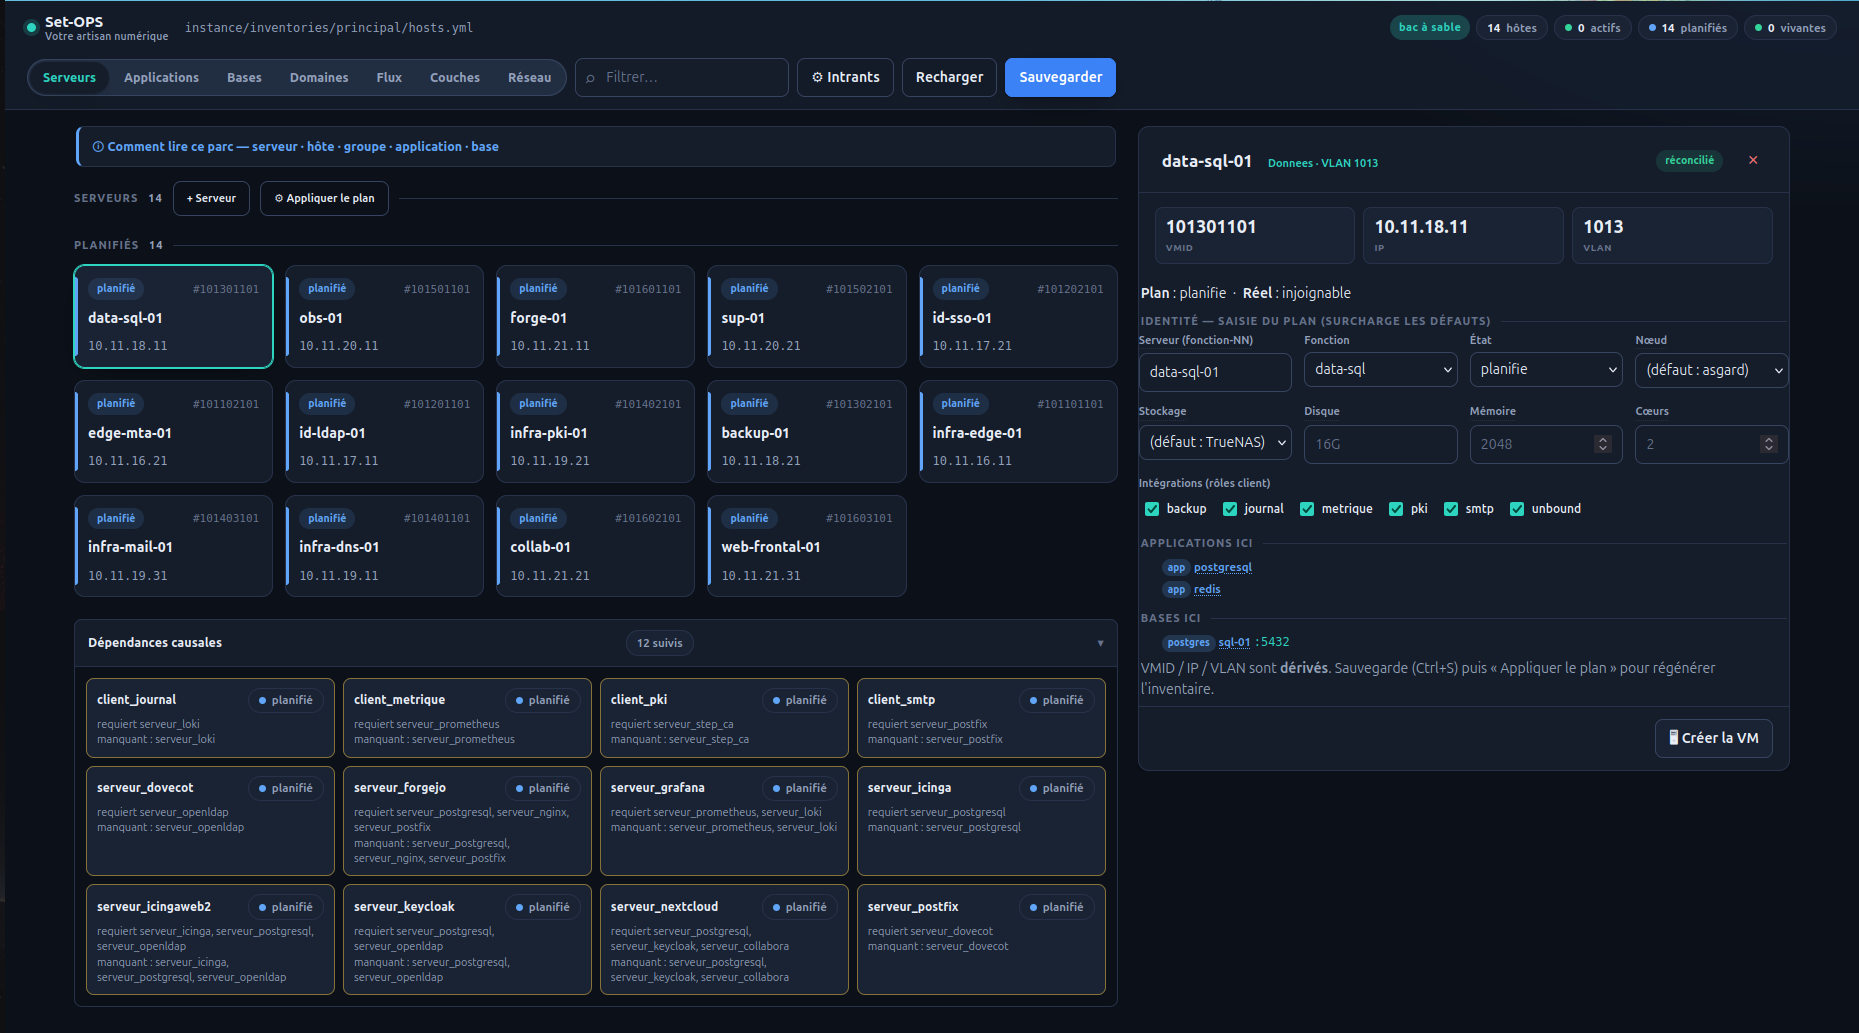Open the Flux tab

[x=389, y=77]
